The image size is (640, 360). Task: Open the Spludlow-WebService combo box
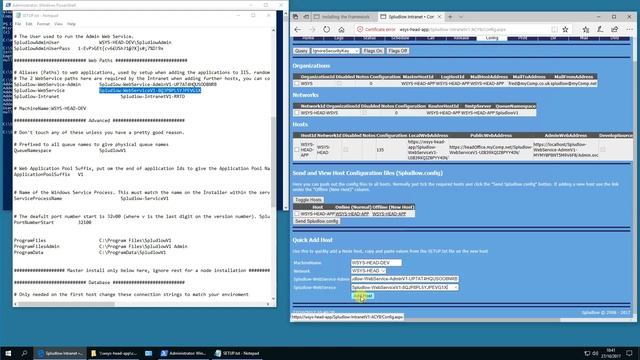404,287
